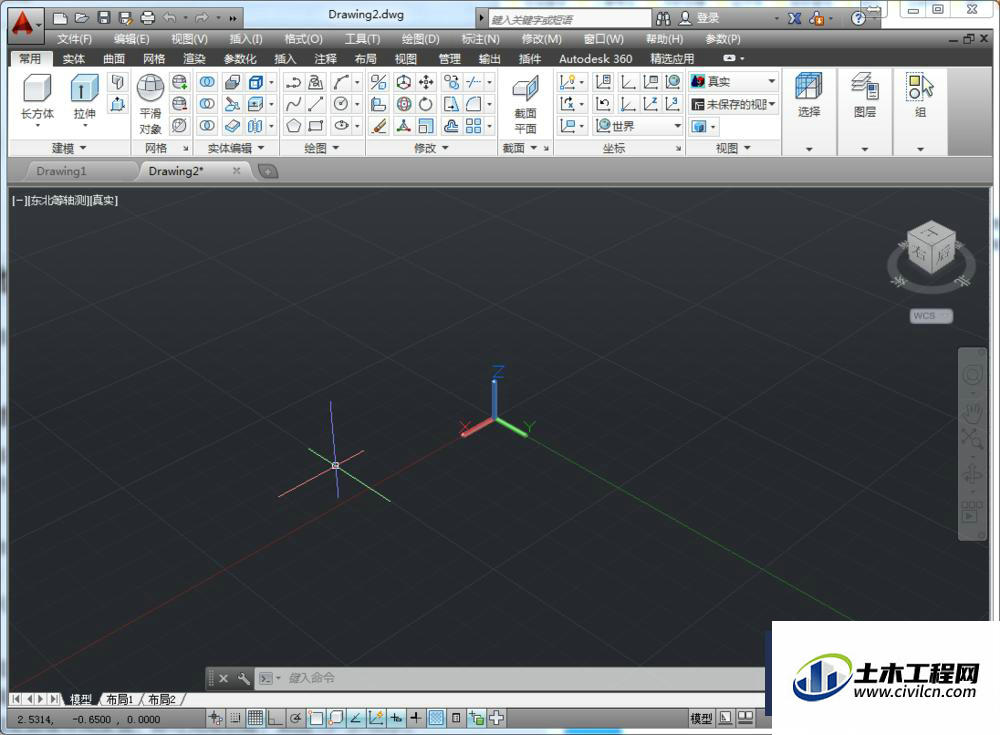This screenshot has width=1000, height=735.
Task: Click the 截面平面 section plane button
Action: pyautogui.click(x=526, y=104)
